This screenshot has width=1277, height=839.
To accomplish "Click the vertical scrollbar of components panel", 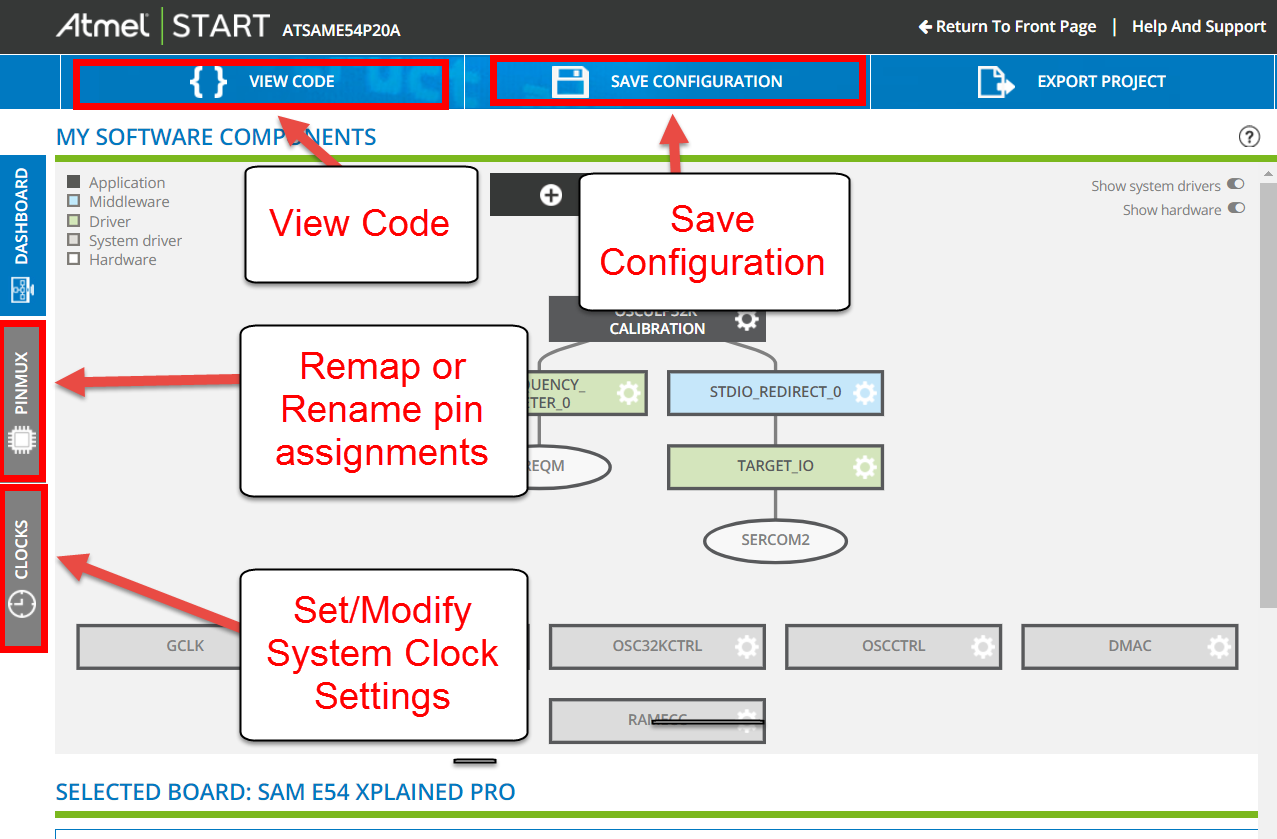I will [1267, 400].
